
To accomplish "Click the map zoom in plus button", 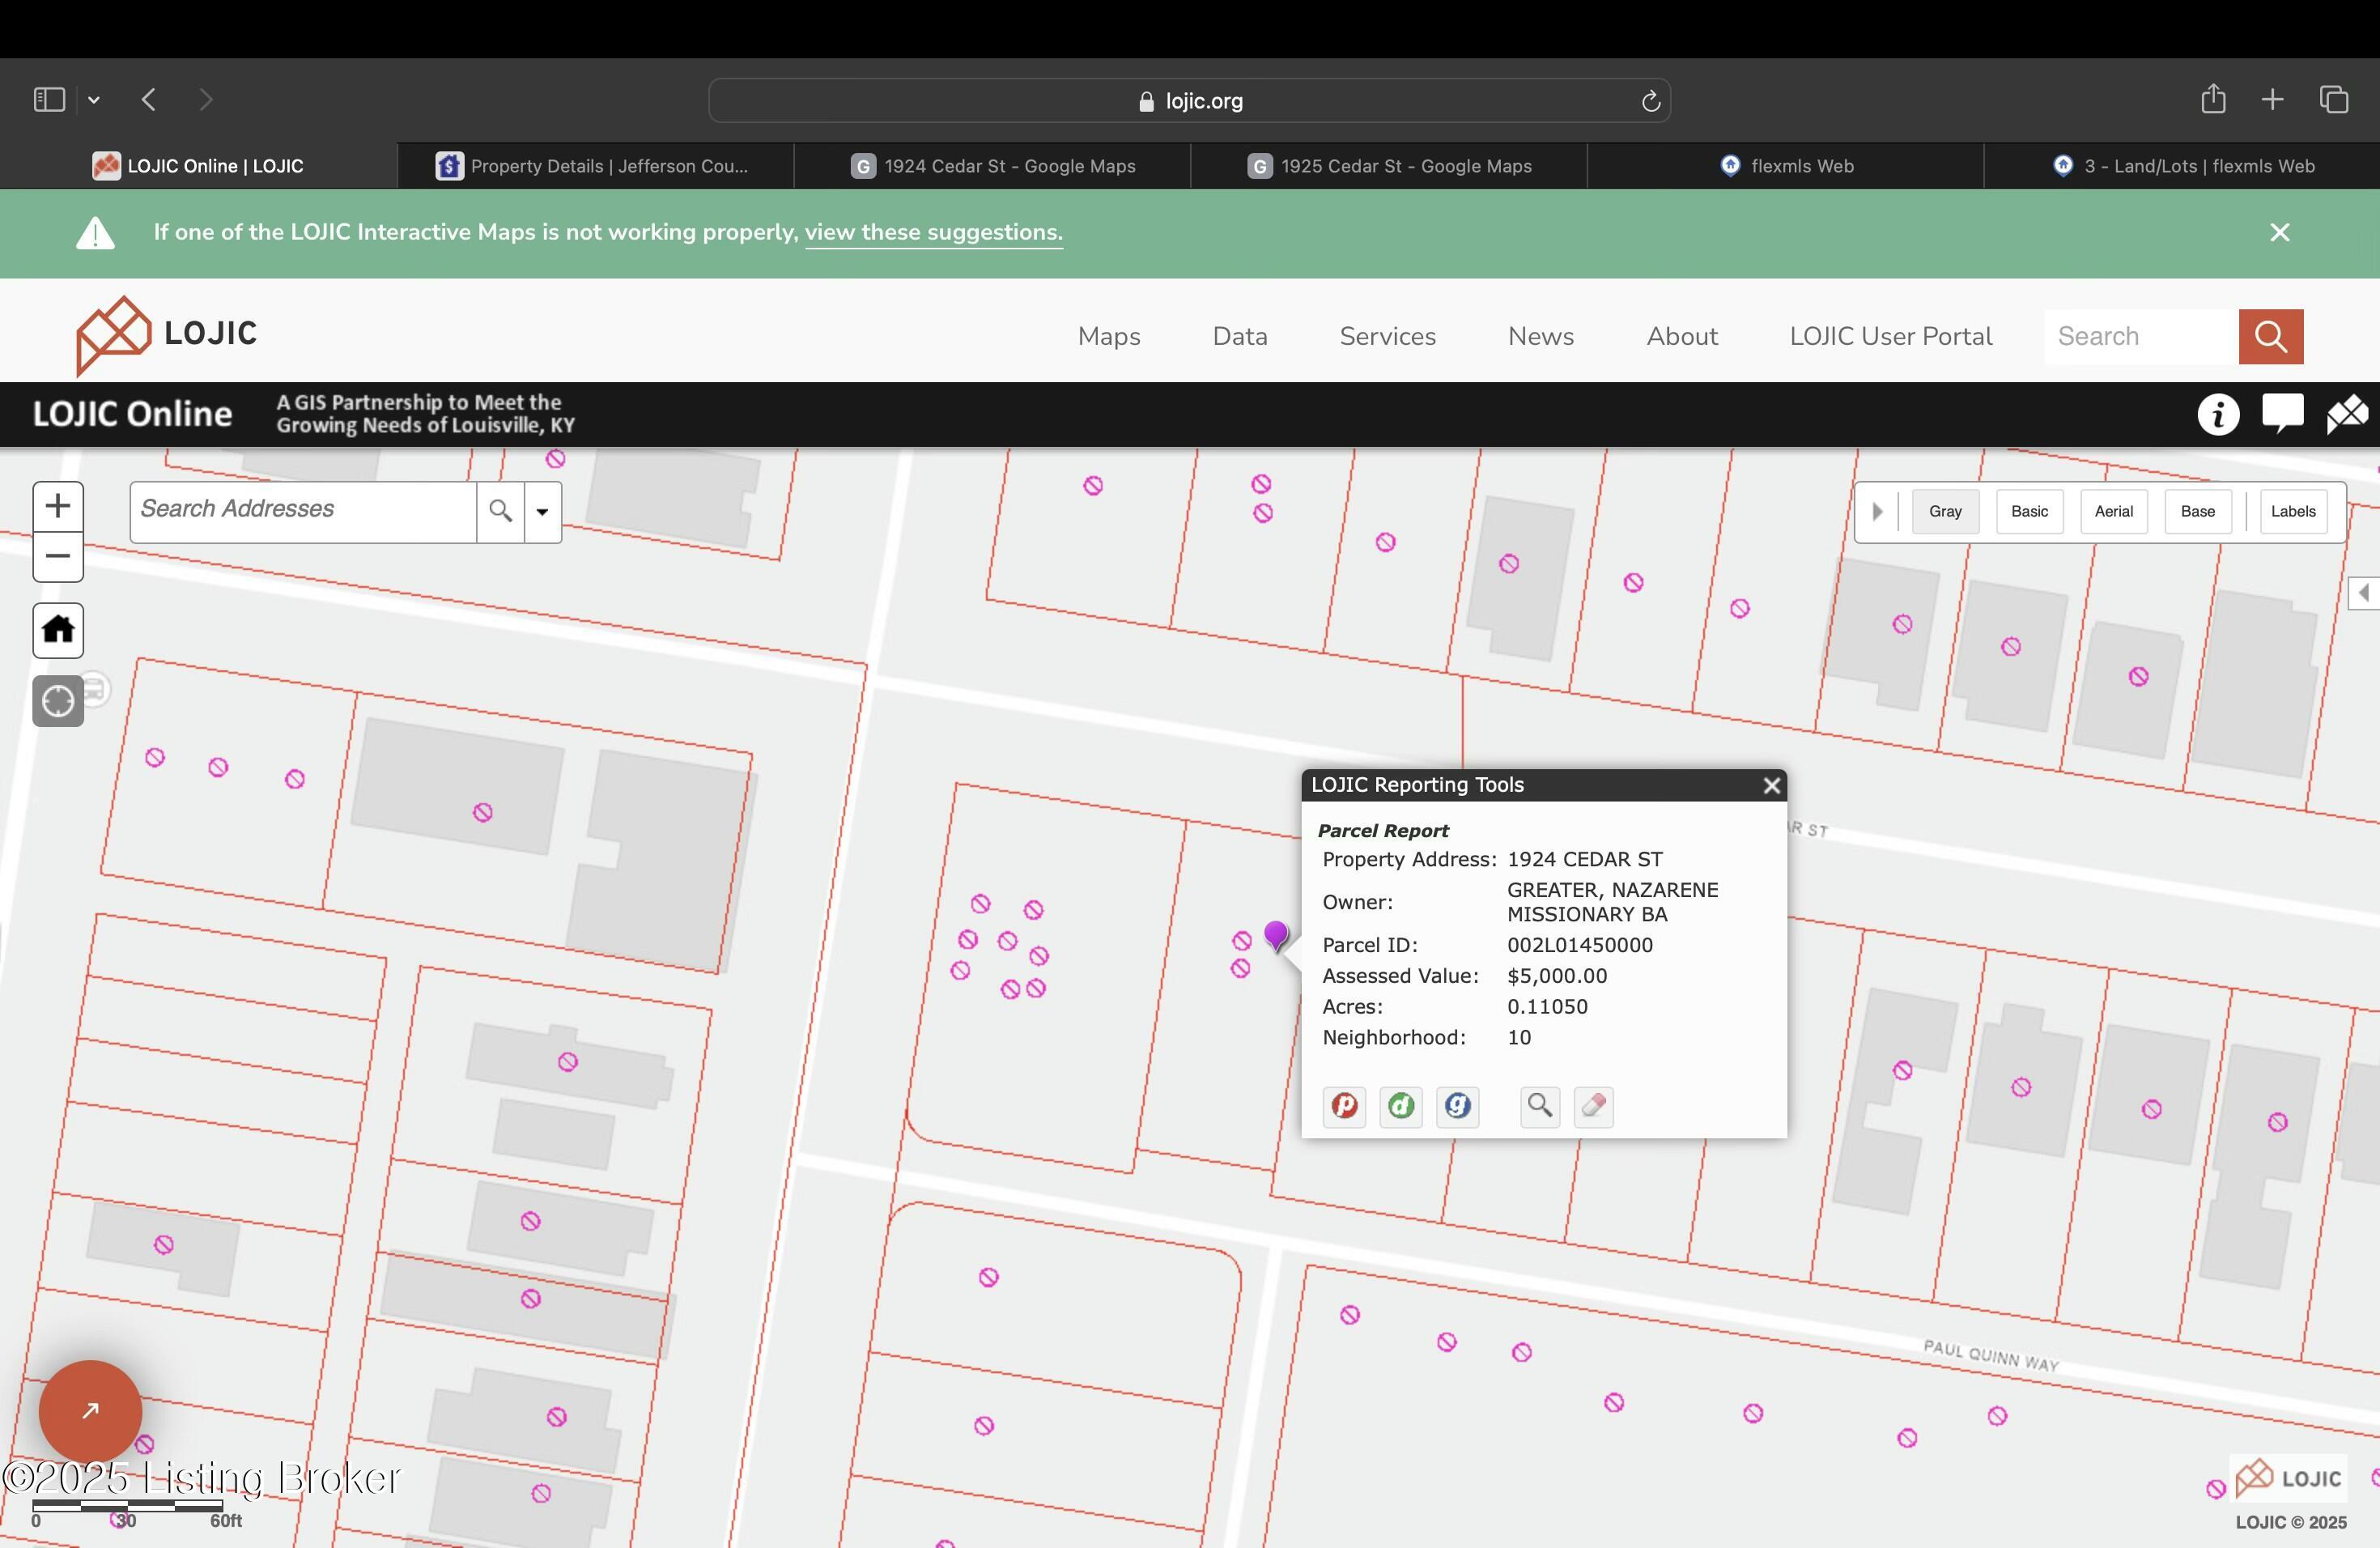I will tap(58, 506).
